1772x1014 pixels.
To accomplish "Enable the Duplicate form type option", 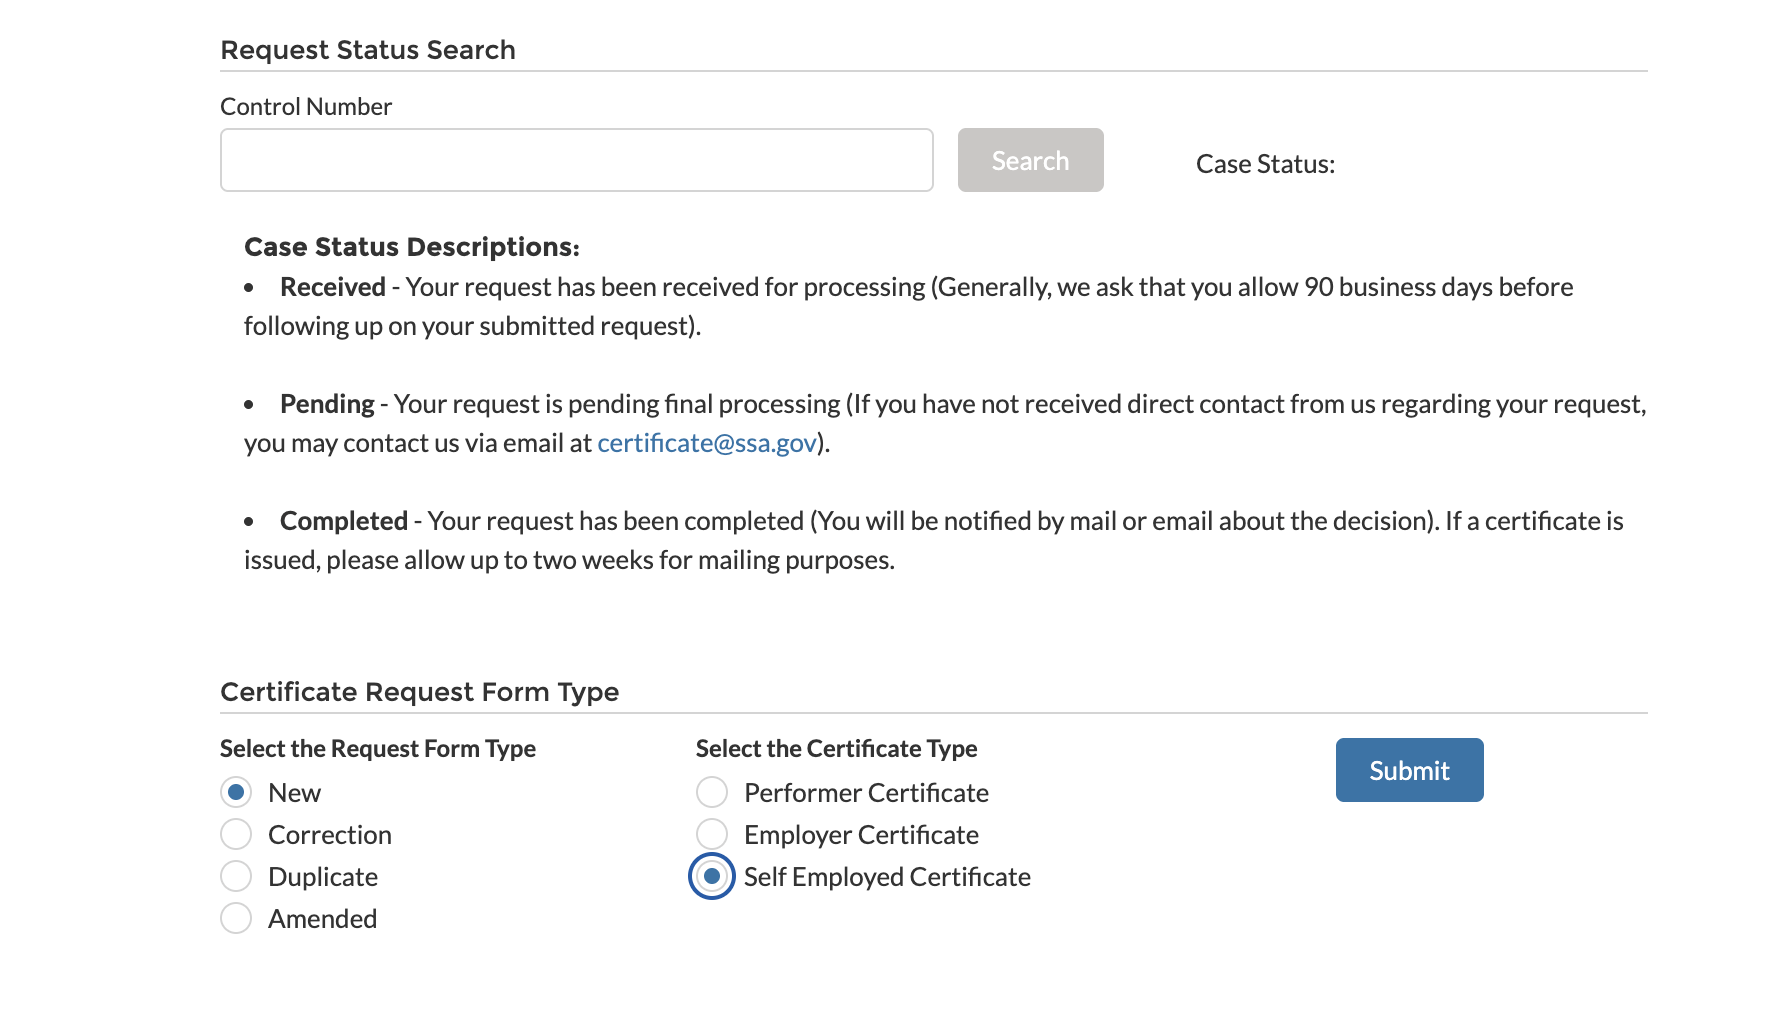I will tap(236, 876).
